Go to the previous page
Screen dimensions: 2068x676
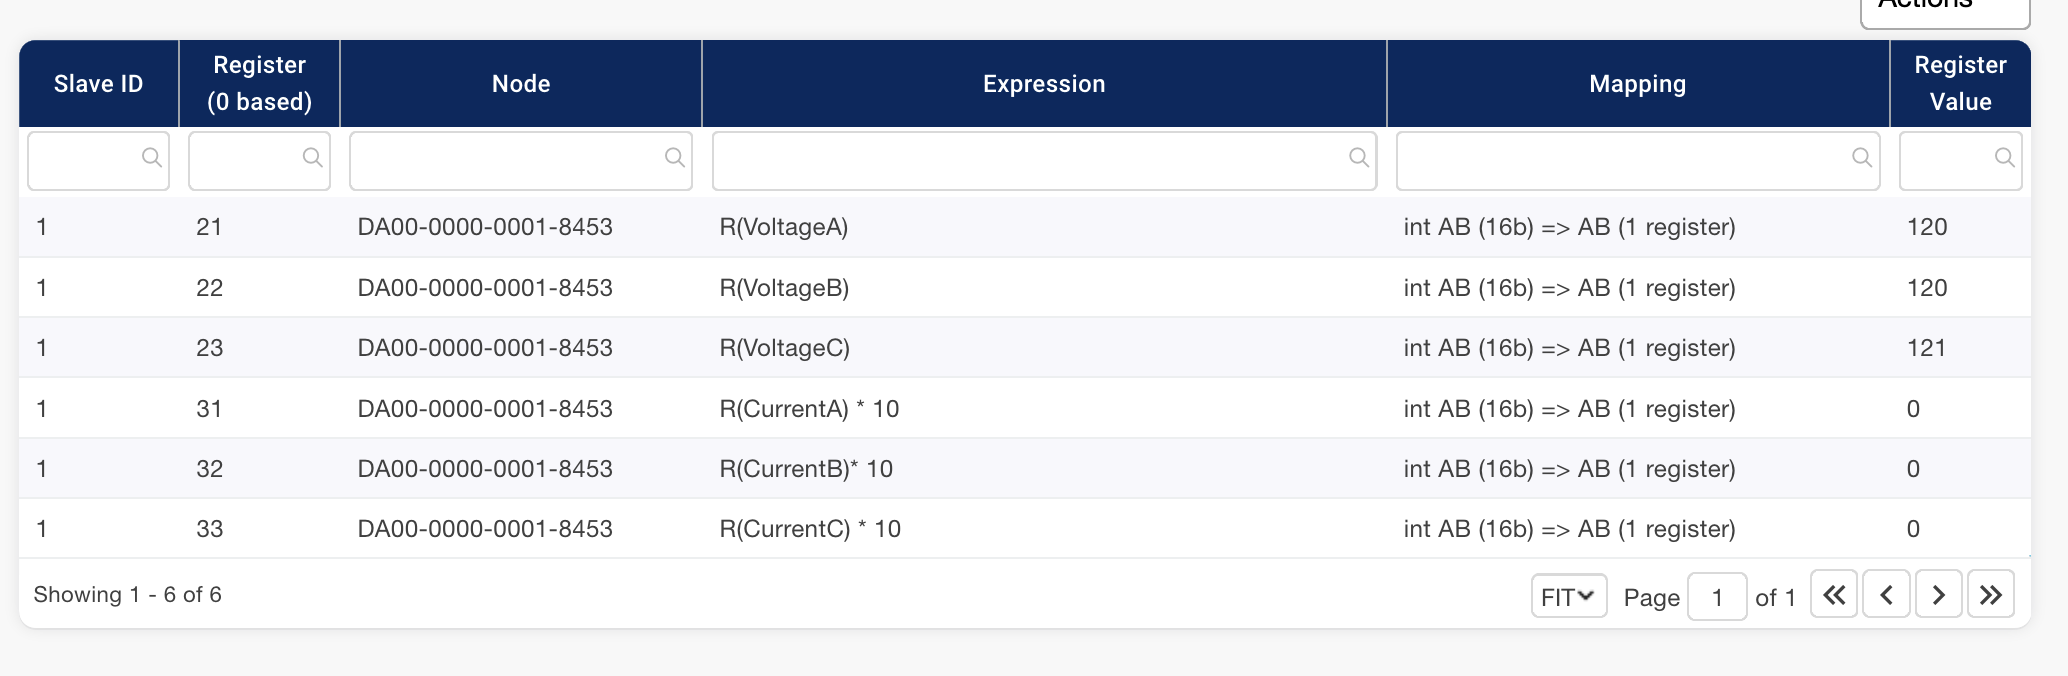point(1886,595)
